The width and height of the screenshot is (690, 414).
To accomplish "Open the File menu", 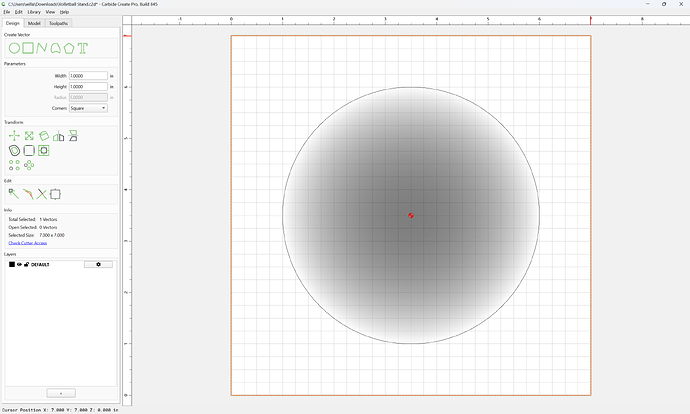I will point(7,12).
